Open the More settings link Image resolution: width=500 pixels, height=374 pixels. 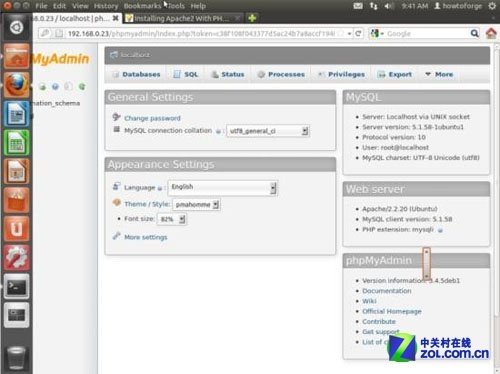tap(146, 237)
